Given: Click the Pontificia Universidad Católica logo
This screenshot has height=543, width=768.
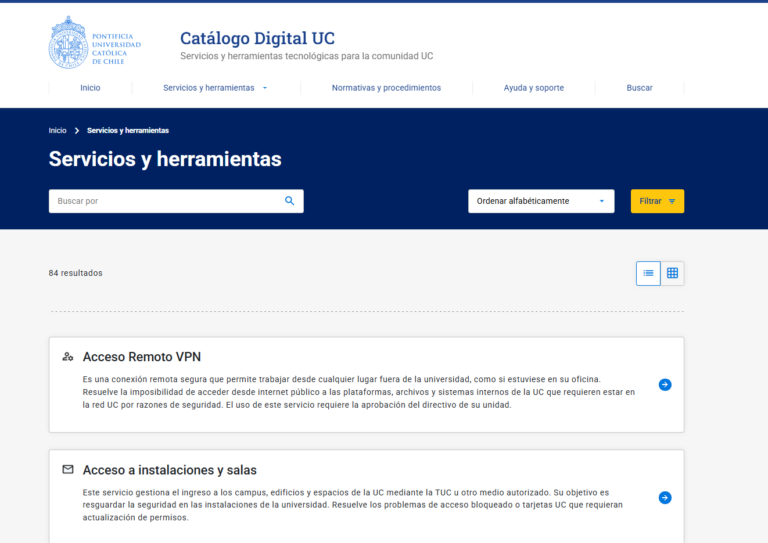Looking at the screenshot, I should coord(95,43).
